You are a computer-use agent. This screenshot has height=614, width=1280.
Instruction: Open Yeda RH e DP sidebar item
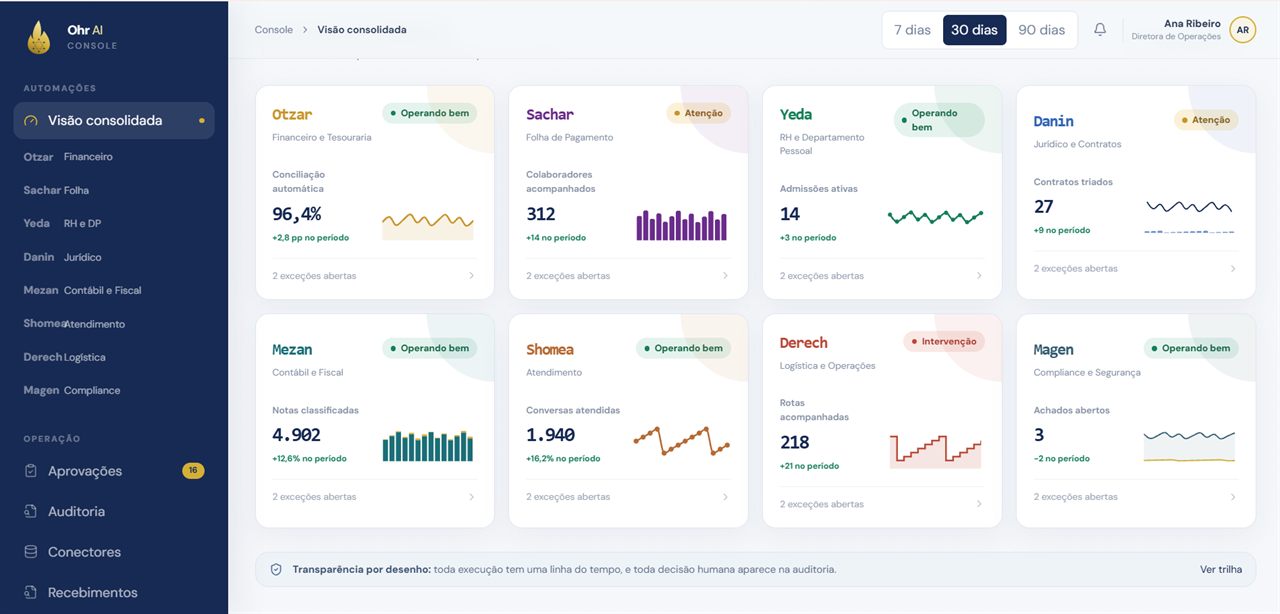(x=114, y=223)
